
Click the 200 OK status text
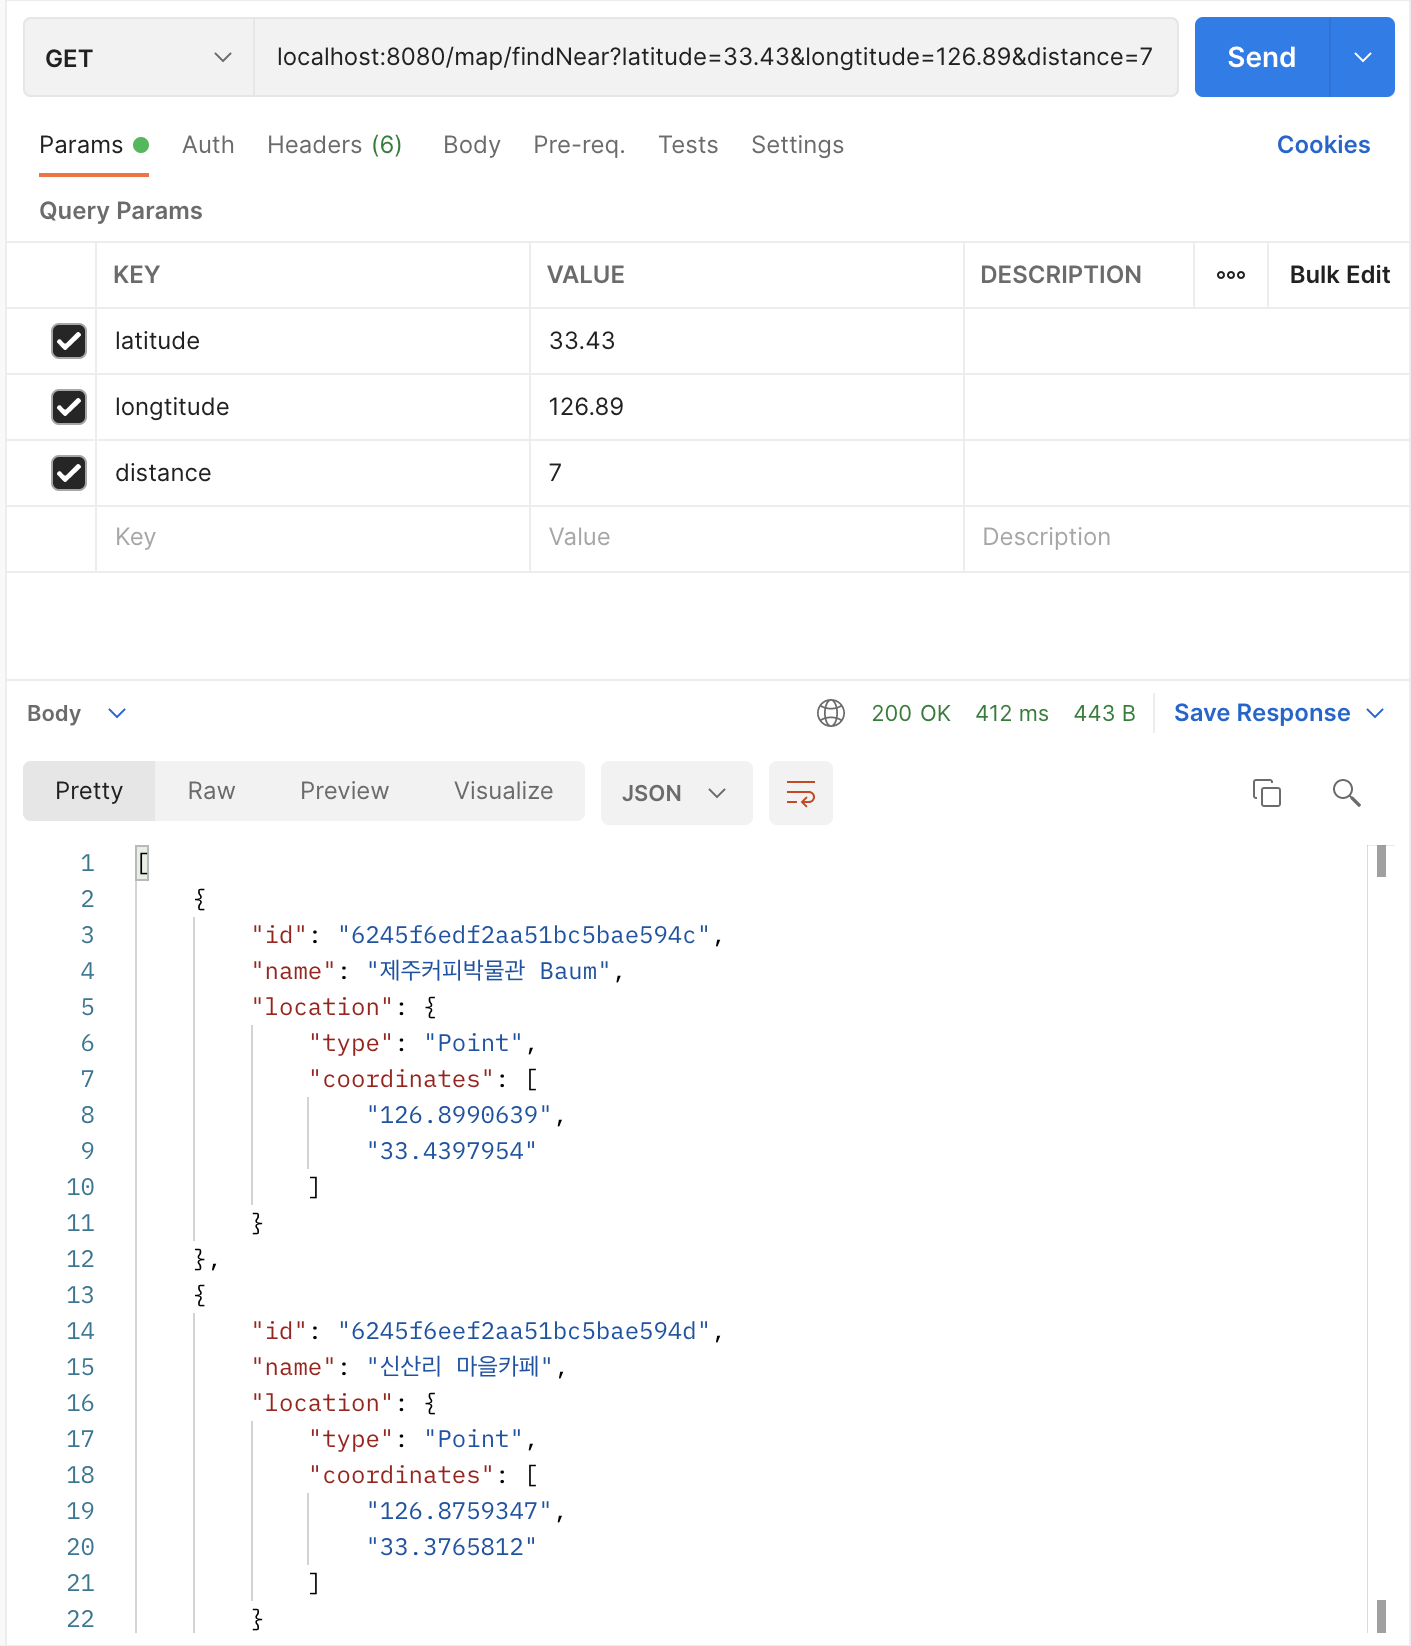[x=911, y=713]
